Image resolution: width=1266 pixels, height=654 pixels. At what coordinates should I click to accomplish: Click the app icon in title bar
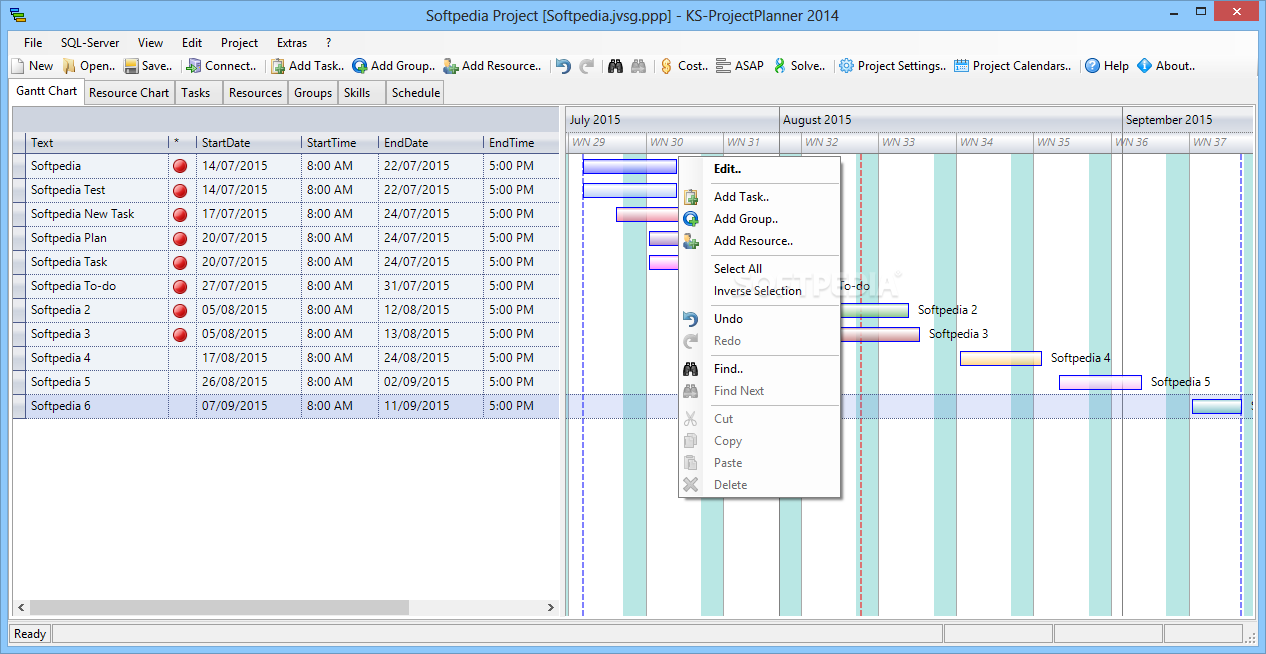(18, 15)
